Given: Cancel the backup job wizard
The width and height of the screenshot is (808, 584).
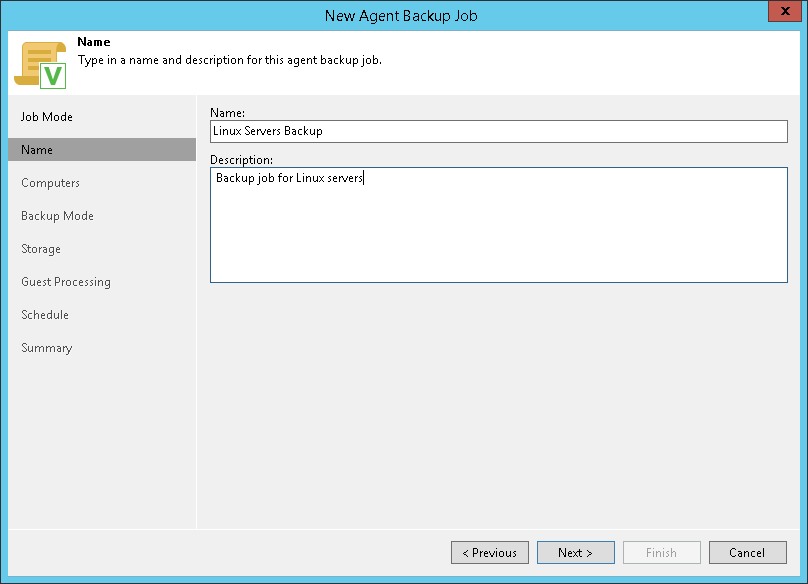Looking at the screenshot, I should (747, 553).
